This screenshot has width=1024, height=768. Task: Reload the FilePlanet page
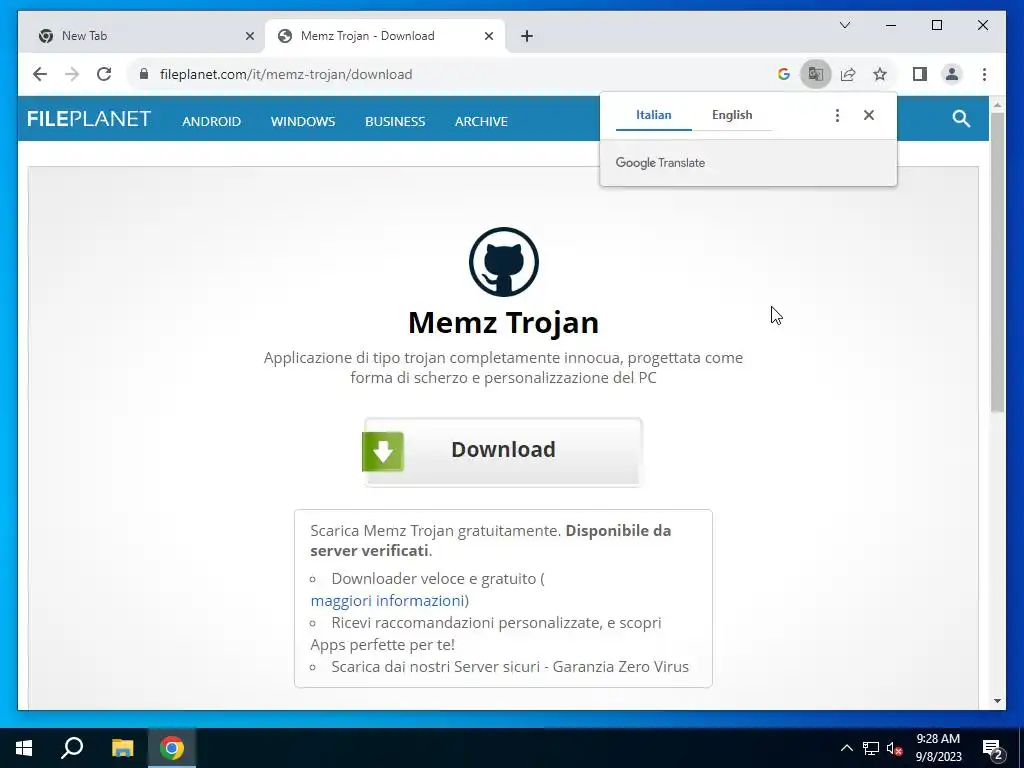click(x=104, y=74)
